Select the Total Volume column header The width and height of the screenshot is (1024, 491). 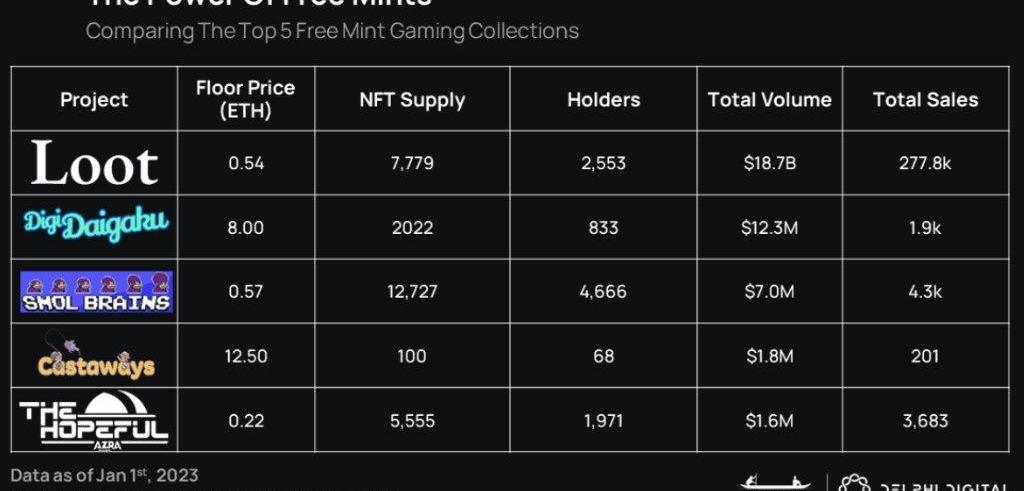[769, 99]
